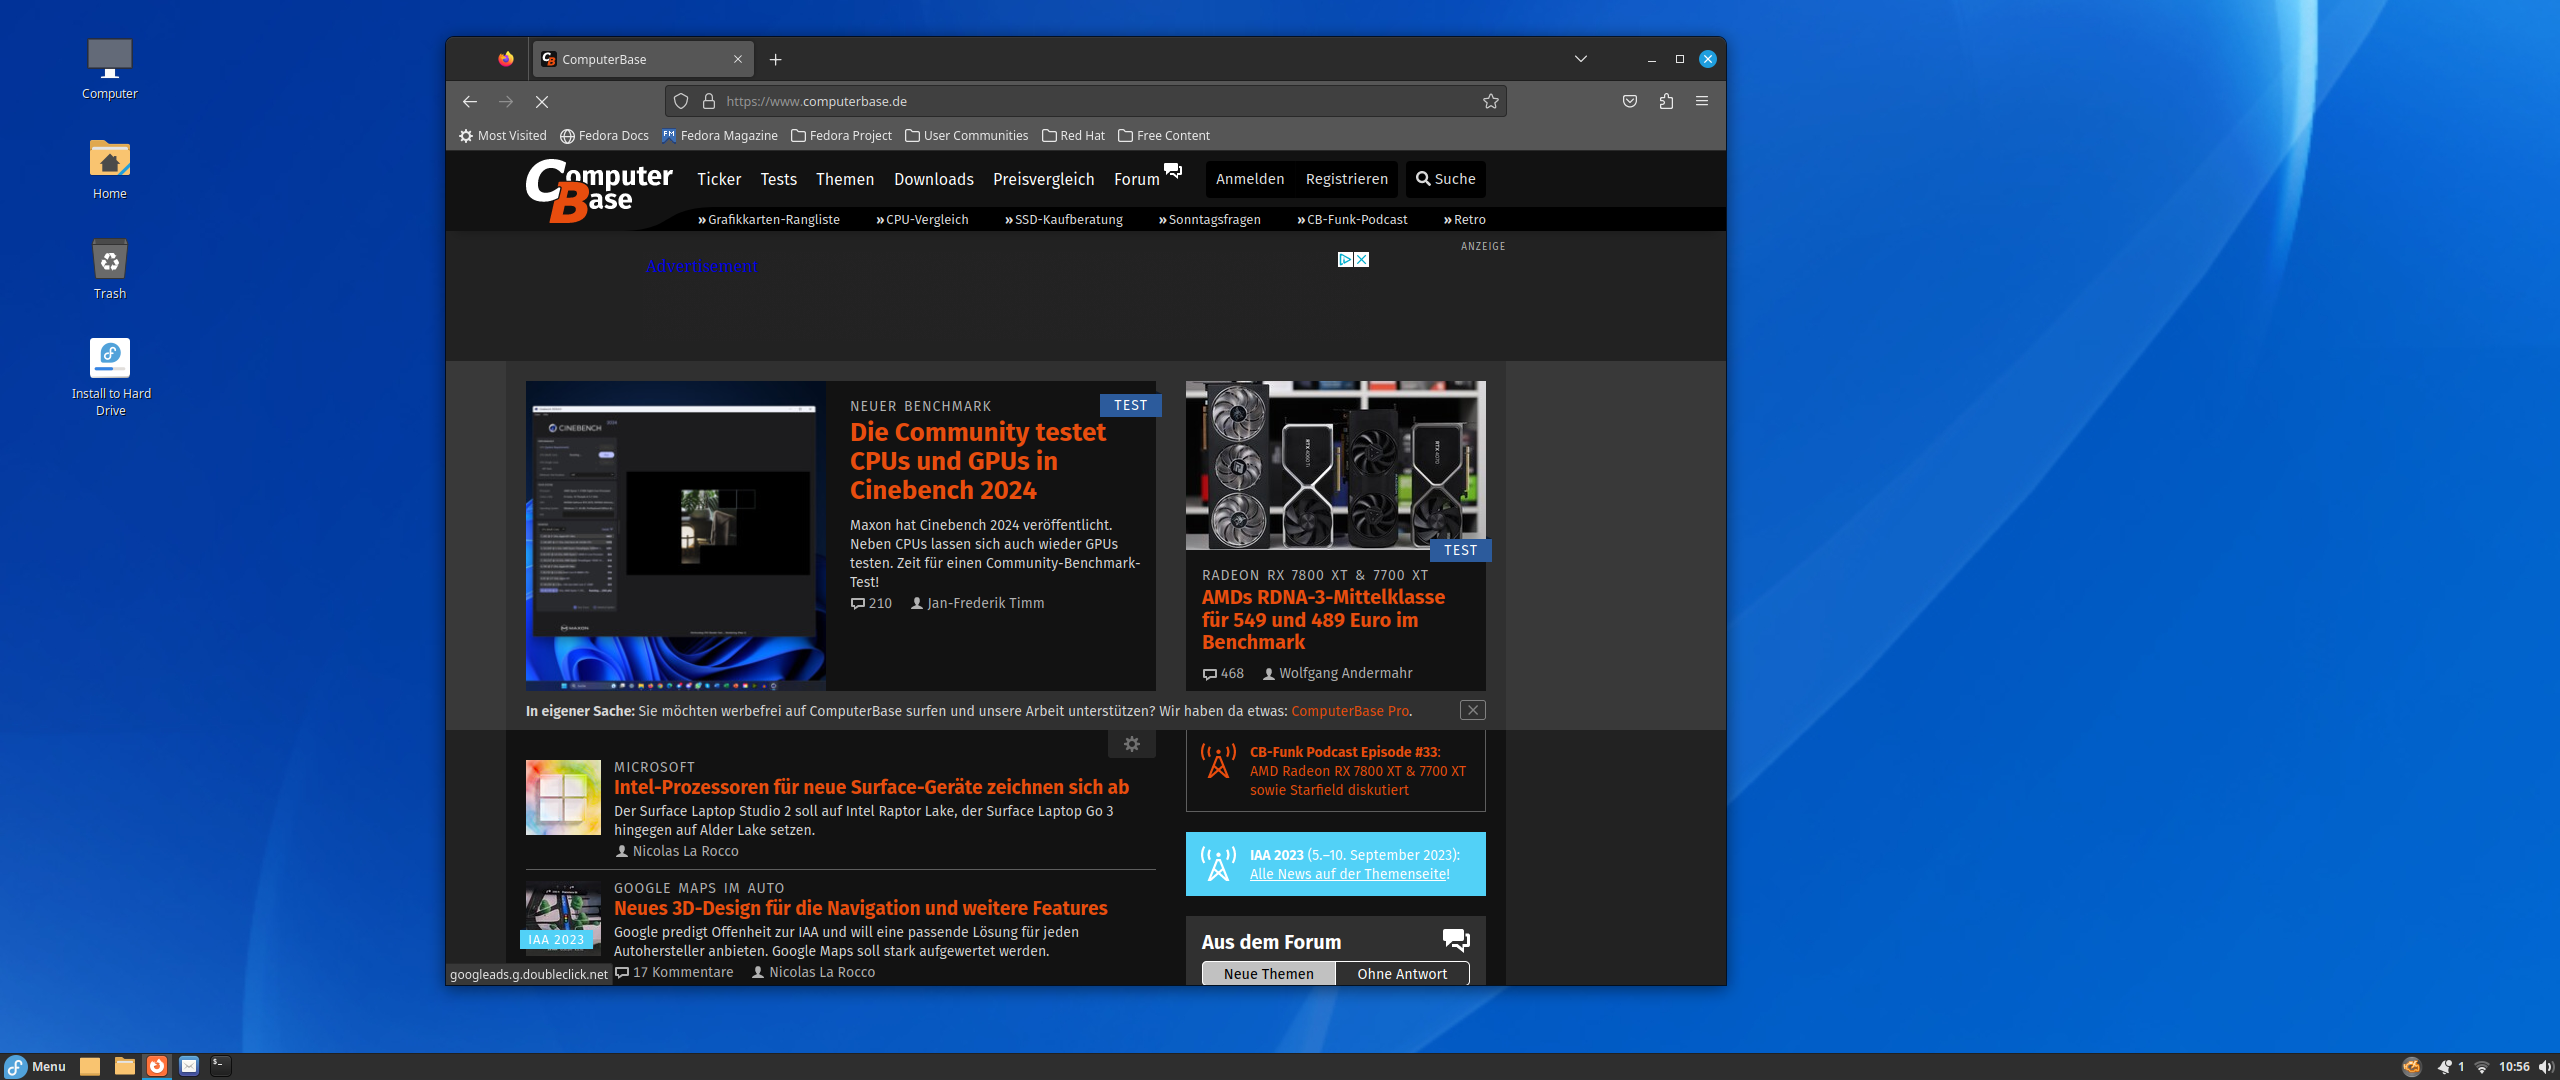This screenshot has width=2560, height=1080.
Task: Click the CB-Funk podcast antenna icon
Action: pyautogui.click(x=1219, y=762)
